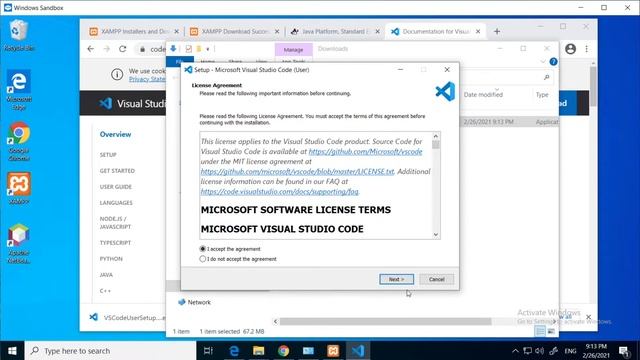Select the VS Code setup taskbar icon
This screenshot has height=360, width=640.
[358, 351]
